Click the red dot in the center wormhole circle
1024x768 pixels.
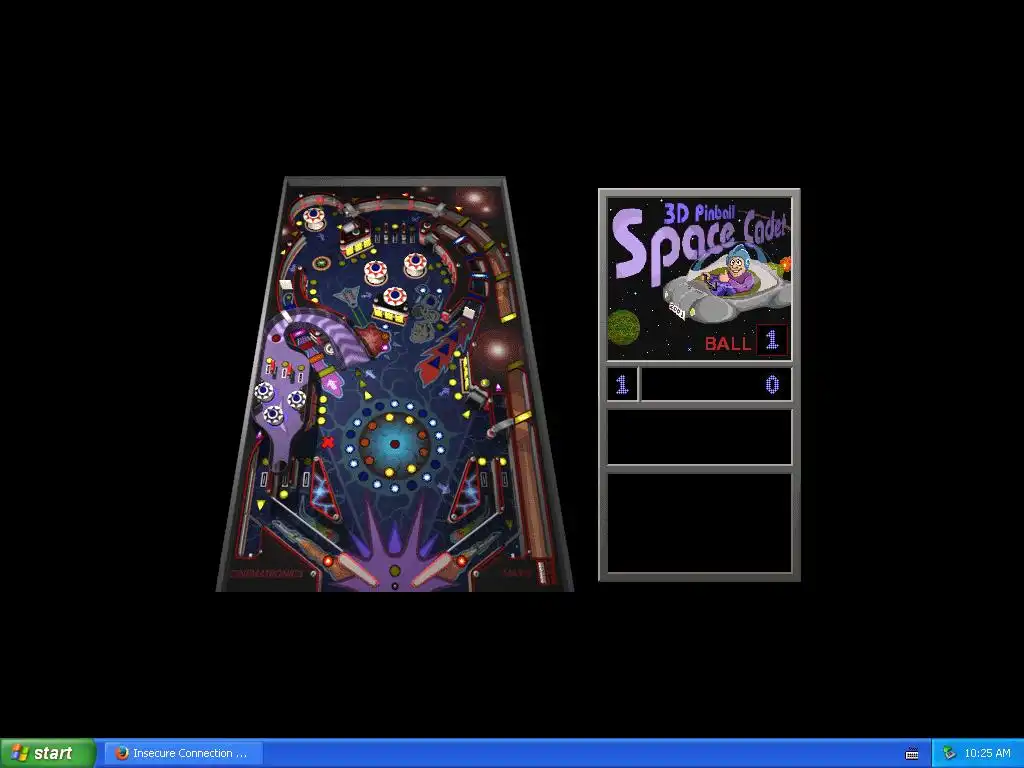pos(394,444)
